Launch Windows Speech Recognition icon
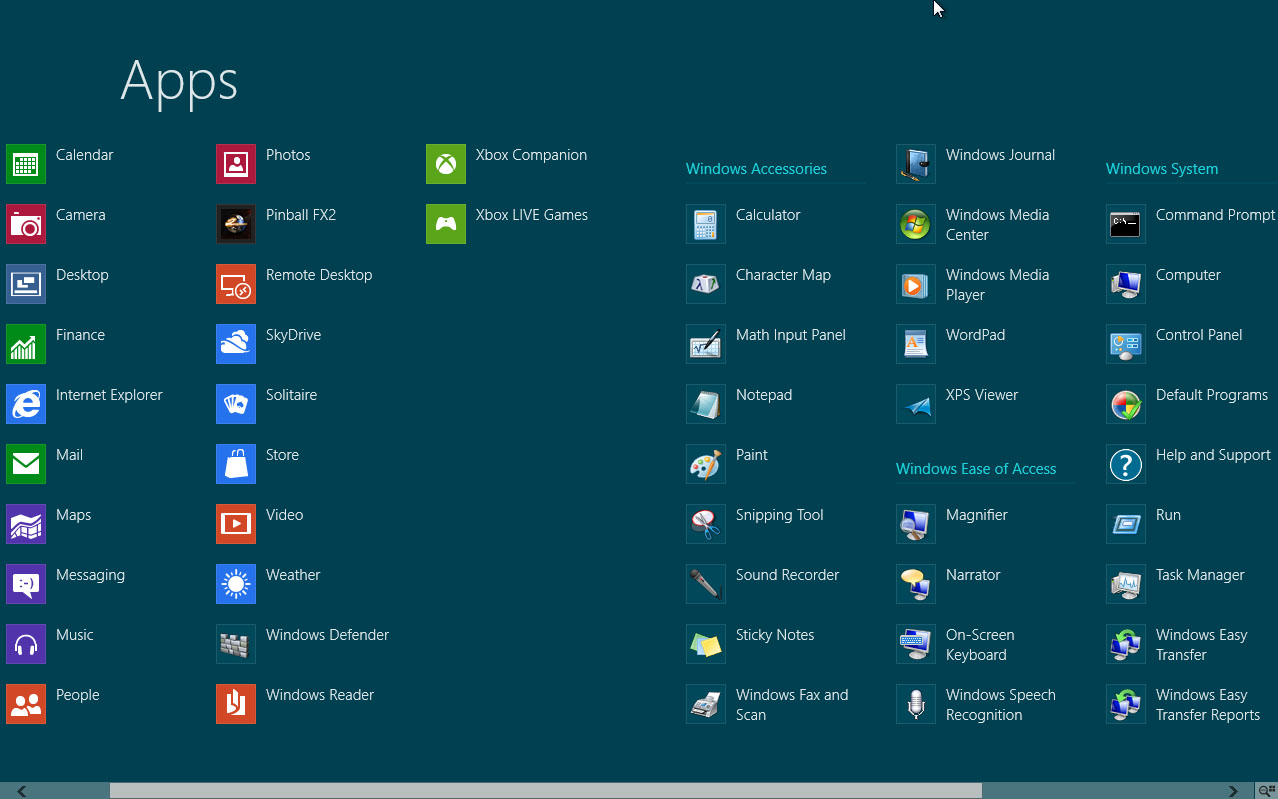Screen dimensions: 1278x799 (x=916, y=704)
